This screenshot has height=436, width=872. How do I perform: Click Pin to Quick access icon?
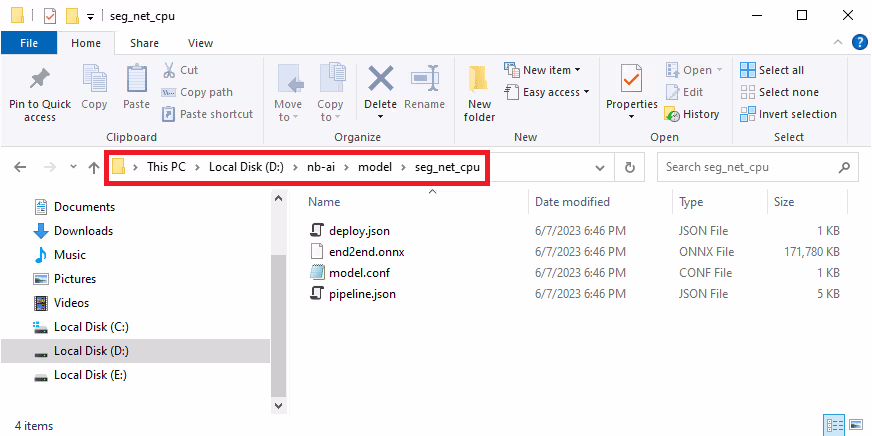(x=39, y=80)
